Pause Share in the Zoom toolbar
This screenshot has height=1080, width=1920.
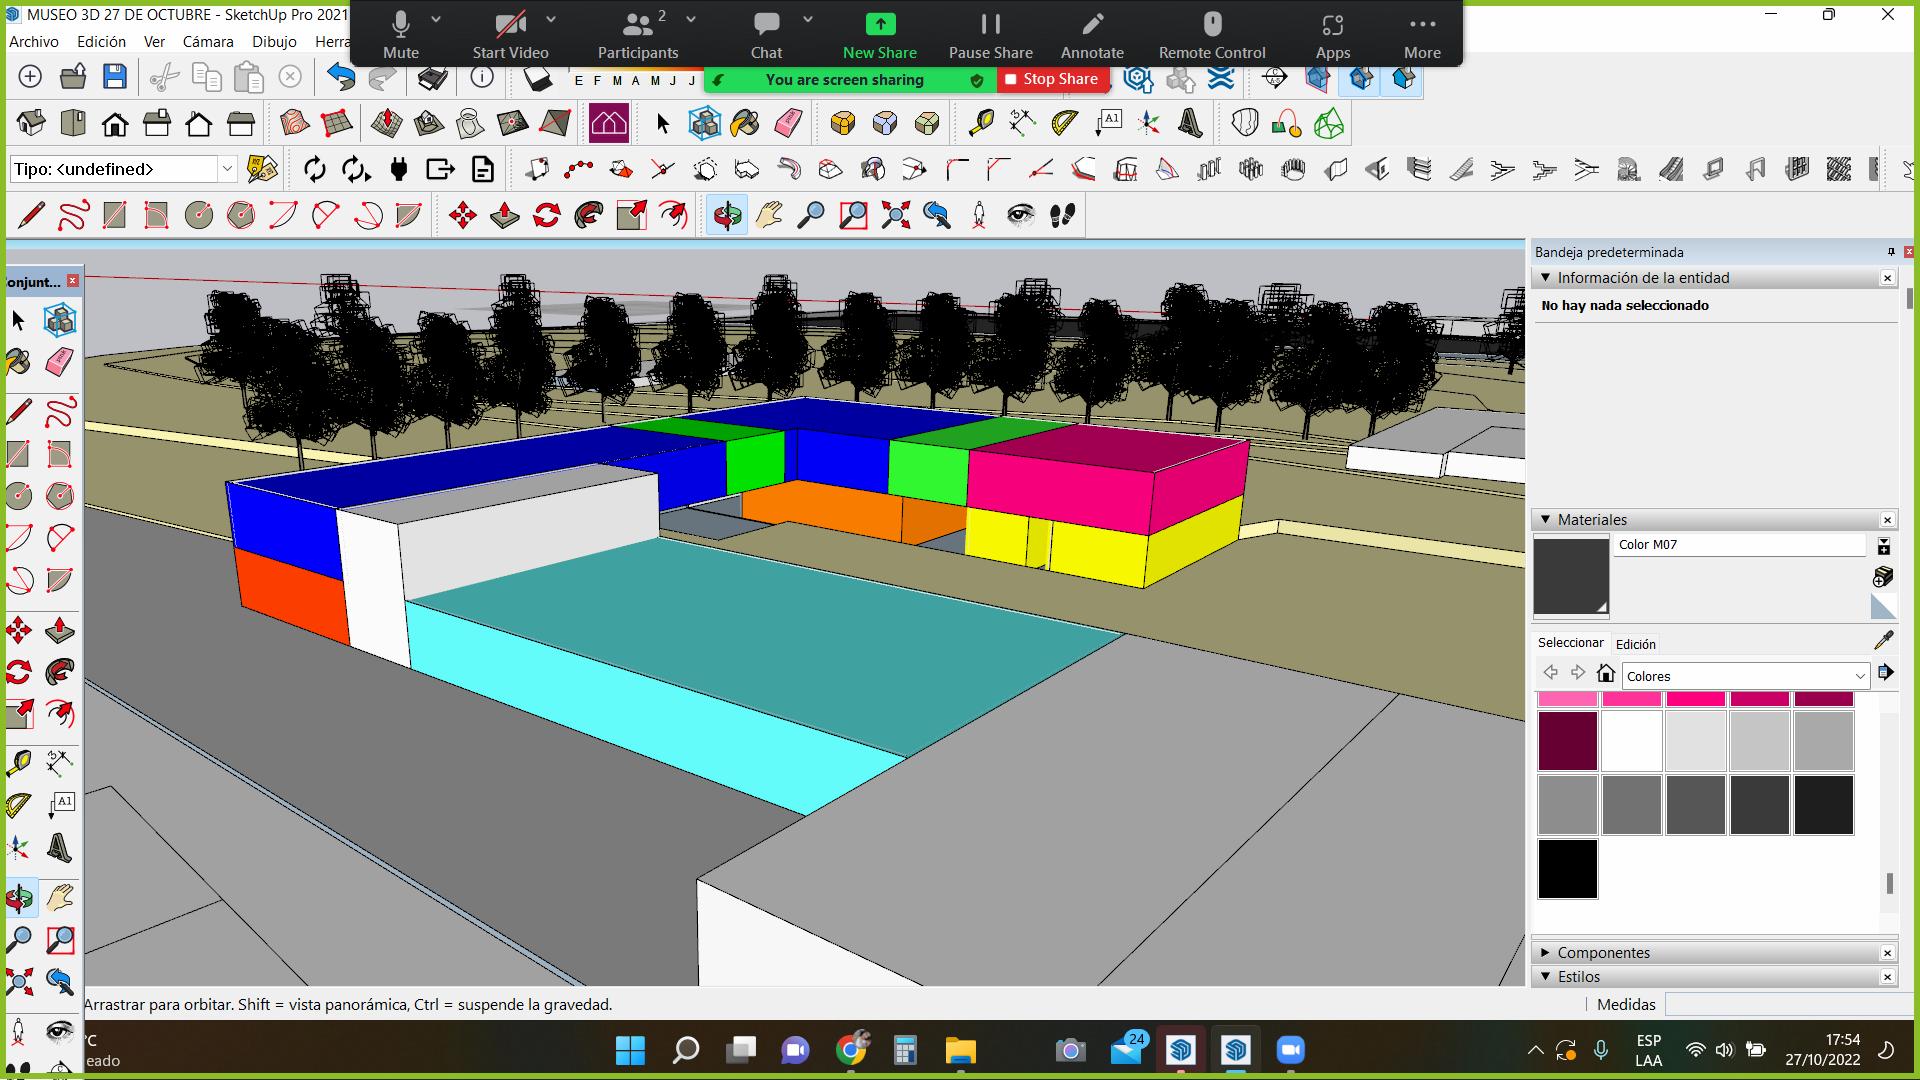[990, 35]
